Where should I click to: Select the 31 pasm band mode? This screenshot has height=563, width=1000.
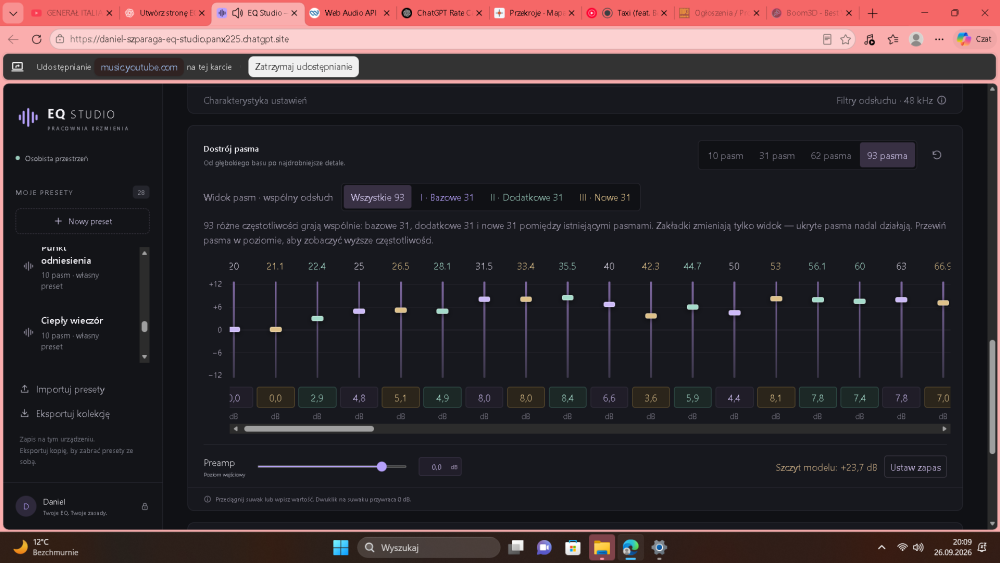[x=777, y=156]
